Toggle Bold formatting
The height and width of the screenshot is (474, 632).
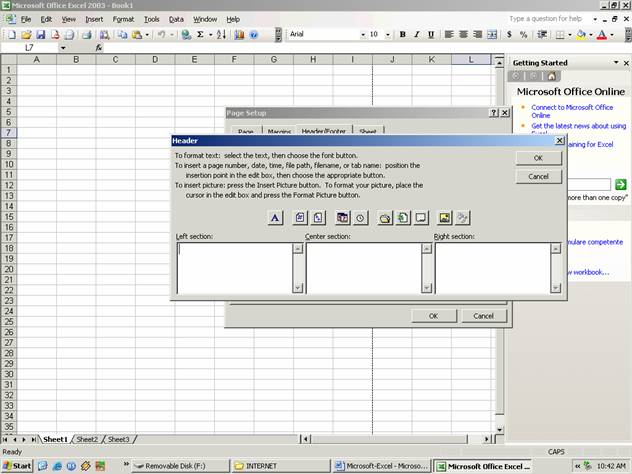click(x=402, y=35)
